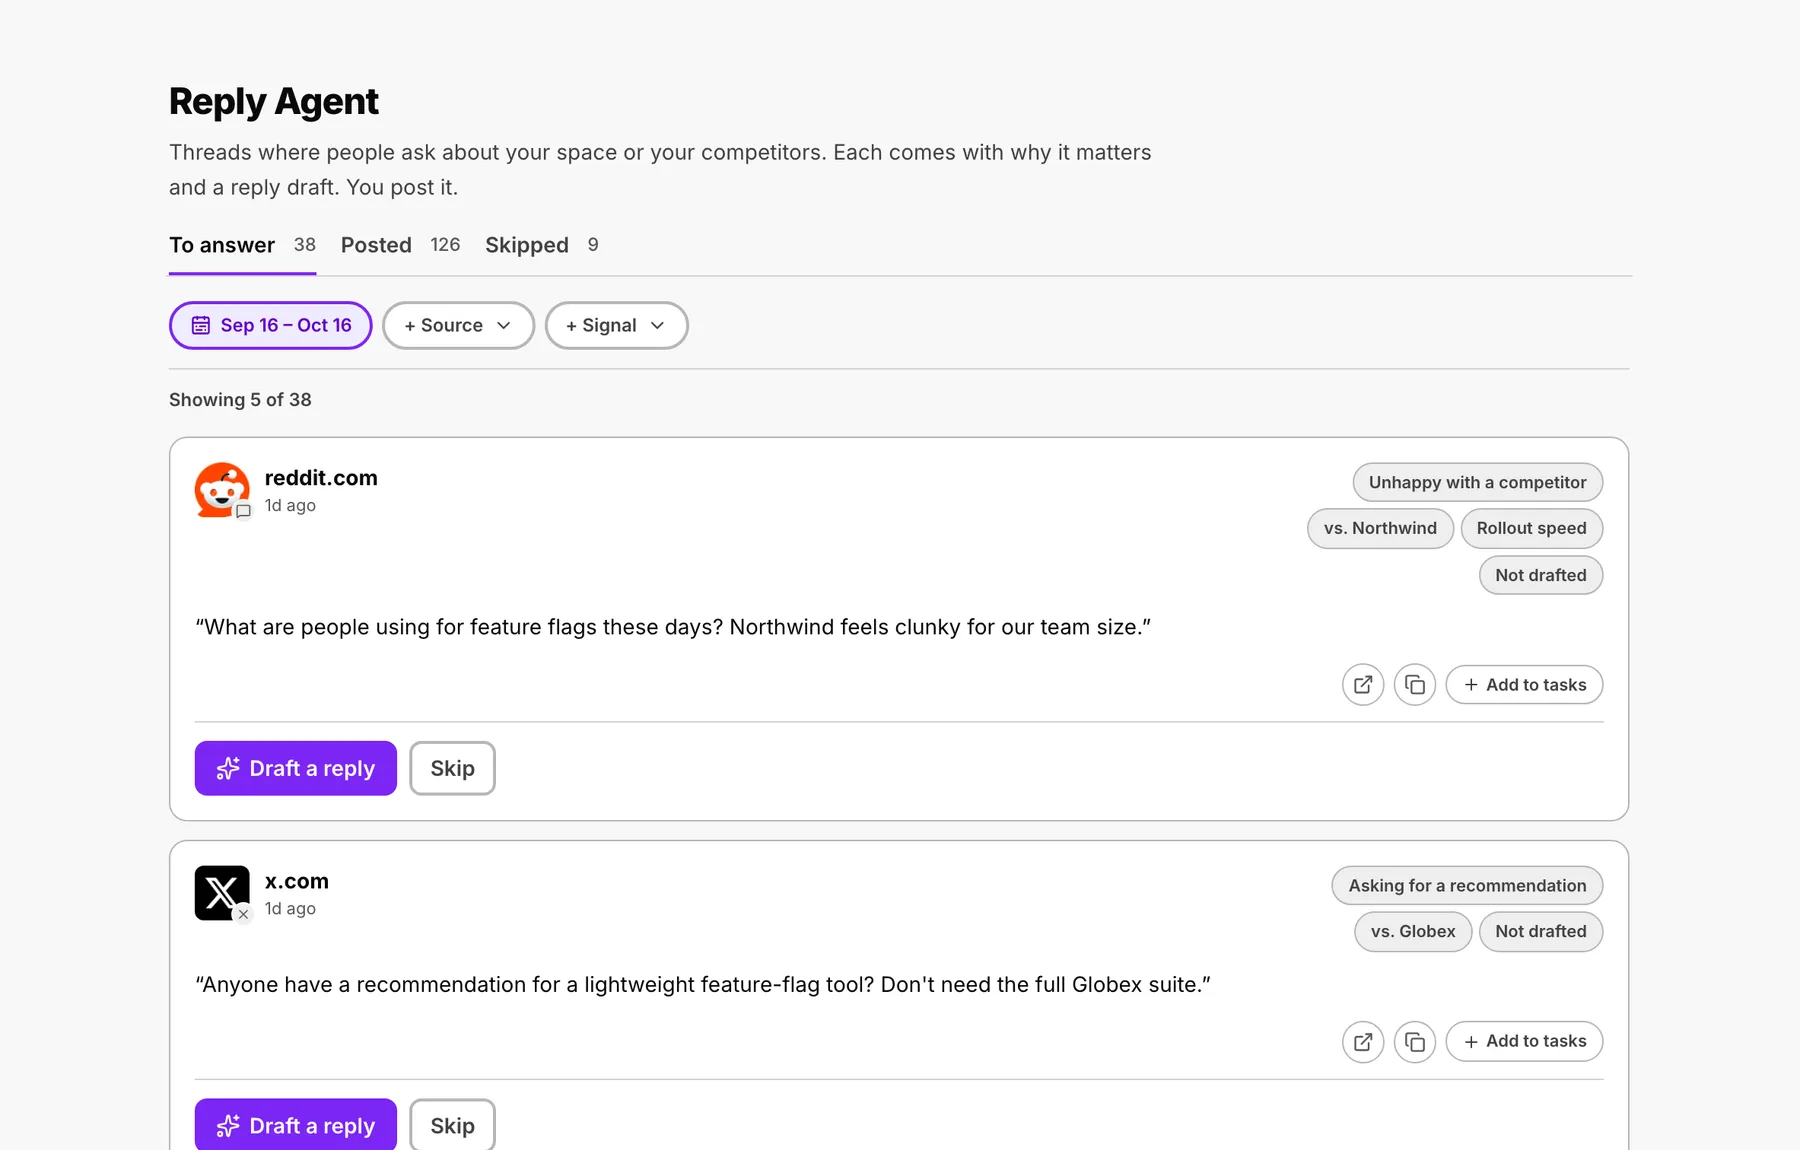Click the reddit logo avatar
The height and width of the screenshot is (1150, 1800).
[222, 490]
